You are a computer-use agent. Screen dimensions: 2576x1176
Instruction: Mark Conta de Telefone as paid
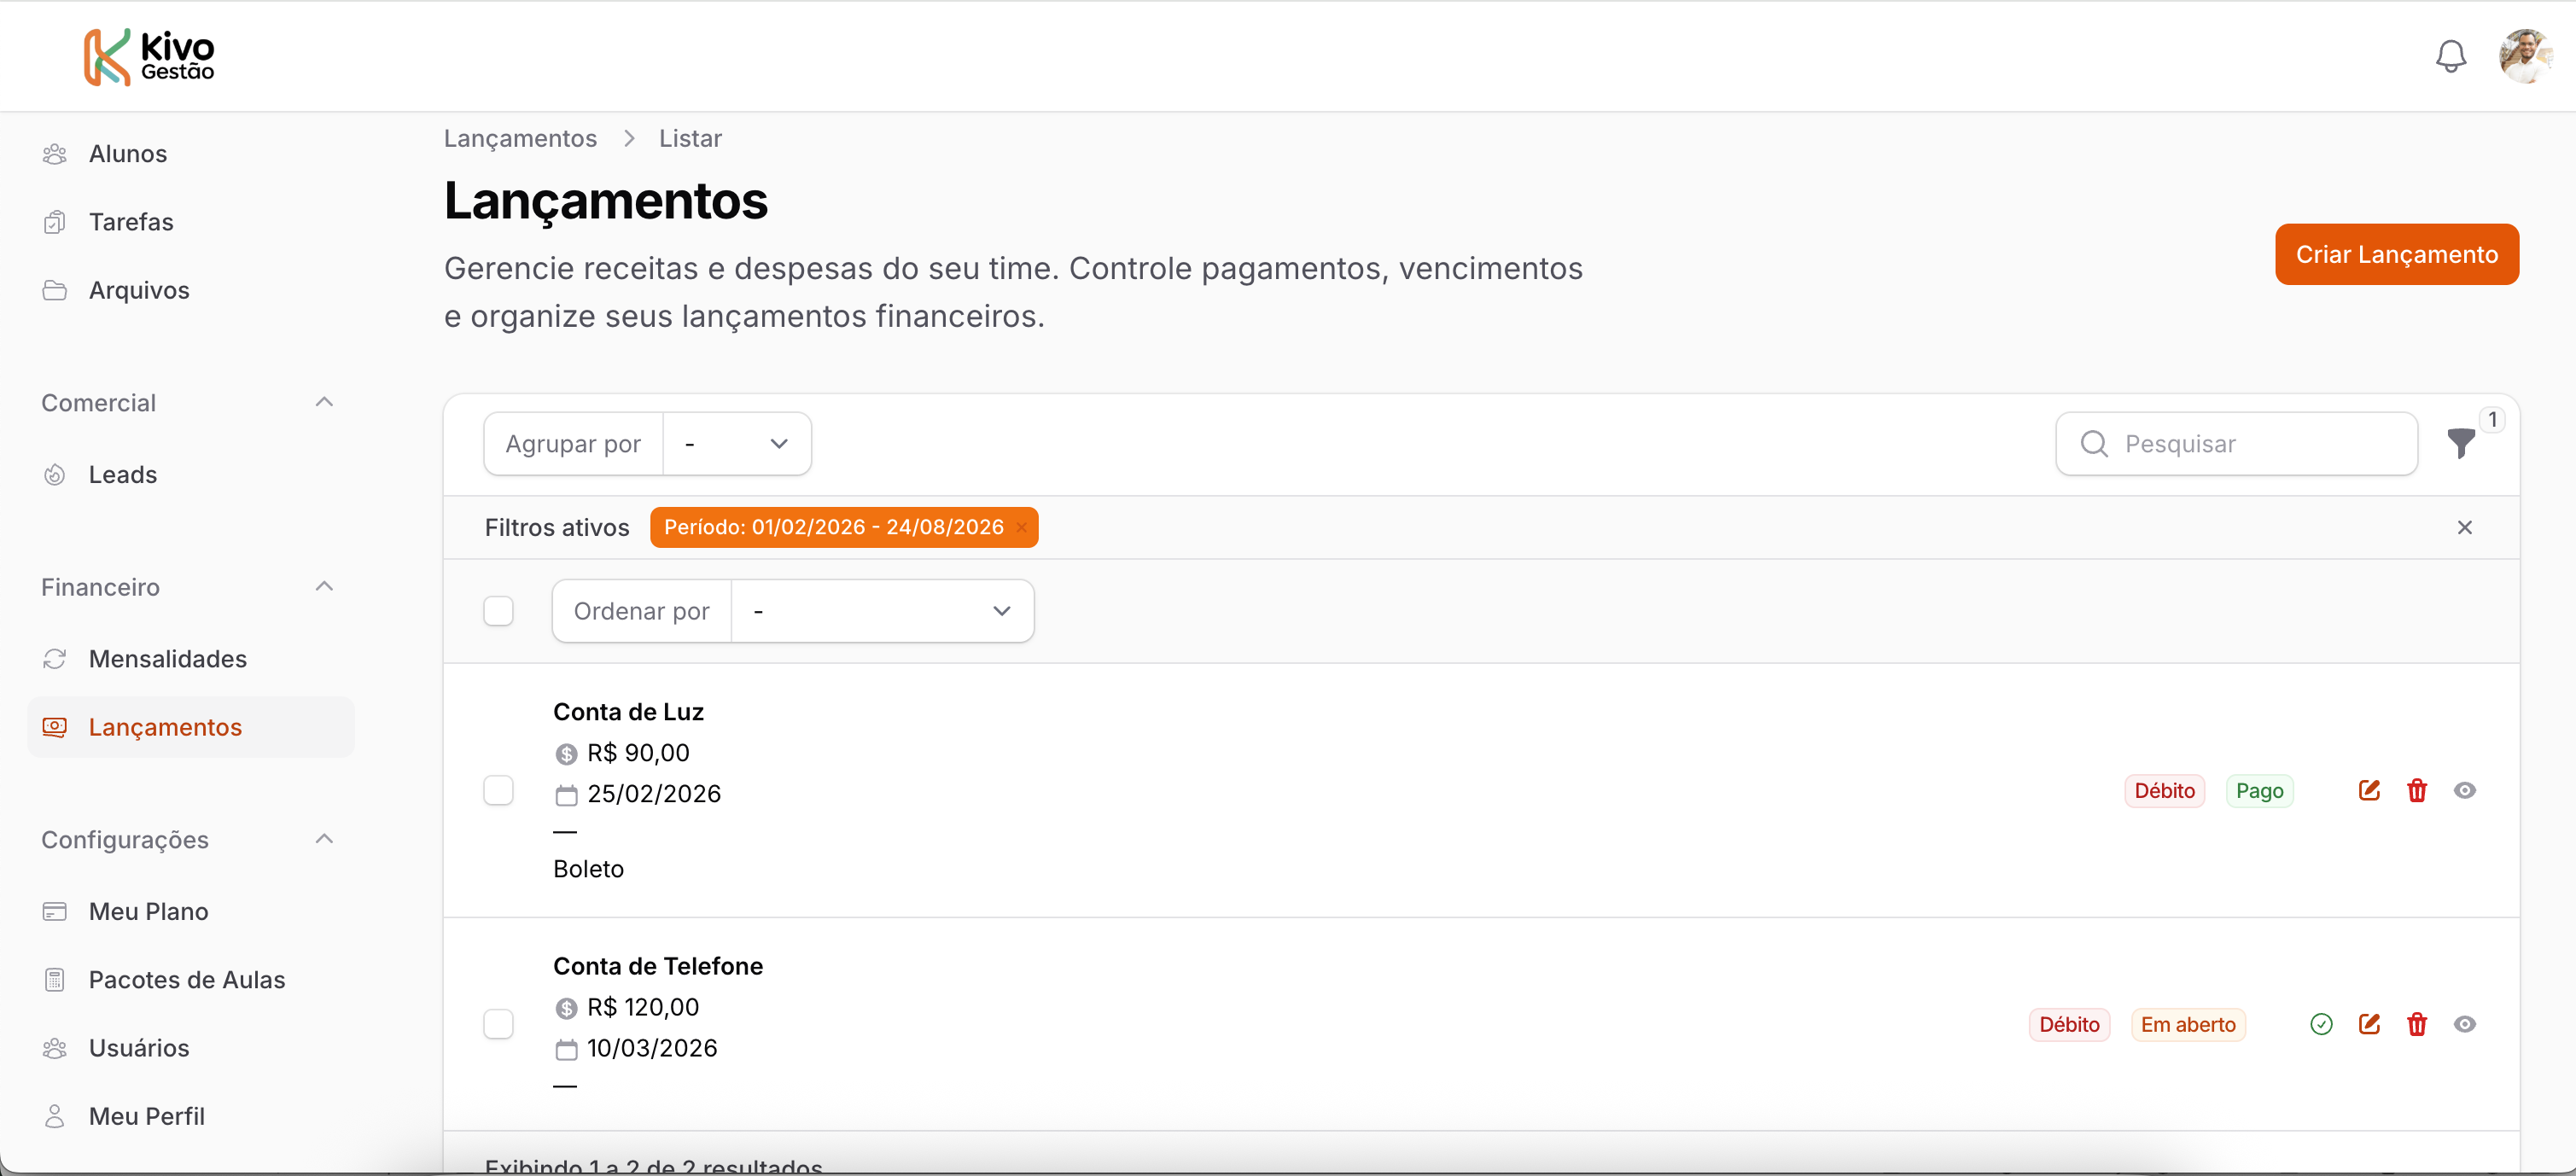(x=2321, y=1023)
